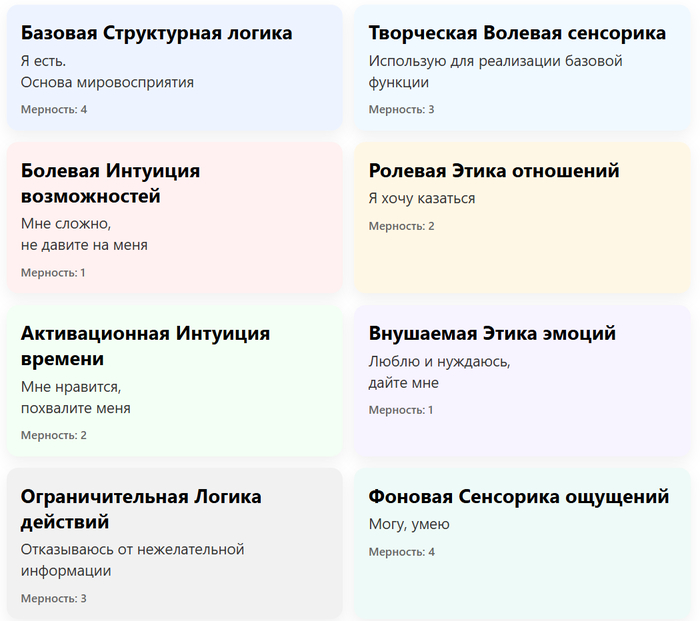Click «Мерность: 4» under Фоновая Сенсорика ощущений
This screenshot has width=700, height=621.
click(401, 552)
